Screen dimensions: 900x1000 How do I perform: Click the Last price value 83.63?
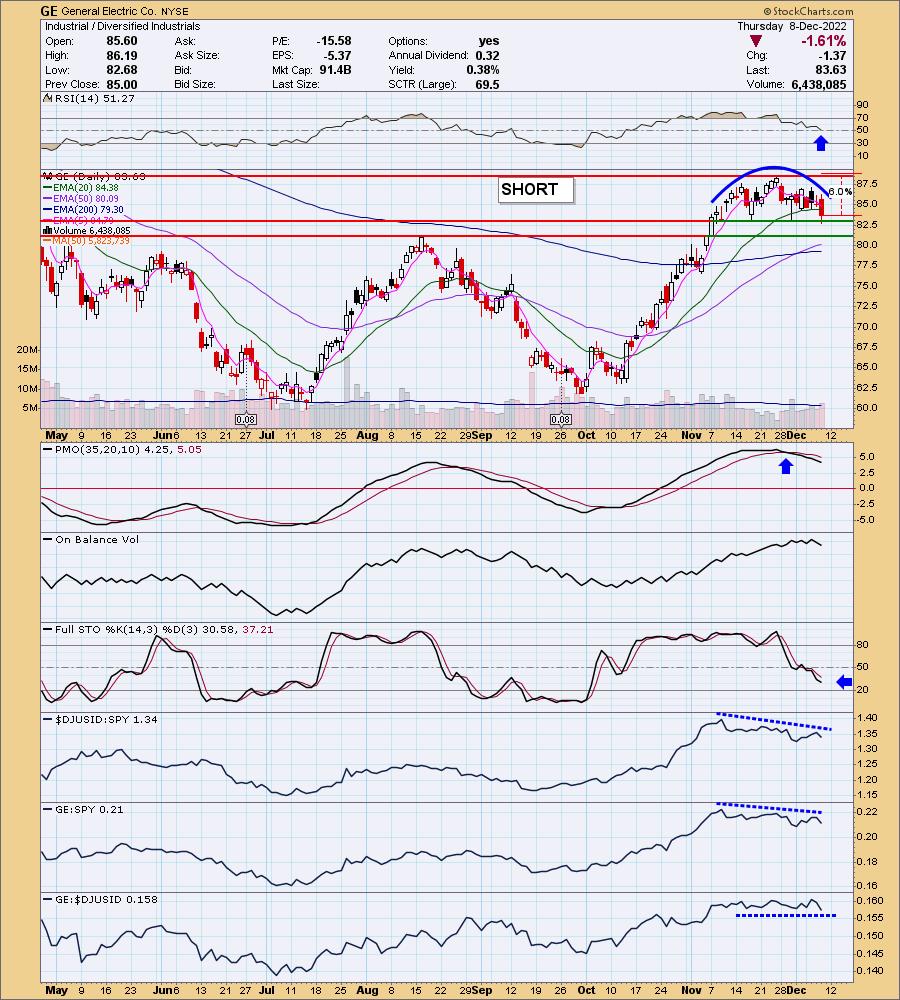coord(830,70)
